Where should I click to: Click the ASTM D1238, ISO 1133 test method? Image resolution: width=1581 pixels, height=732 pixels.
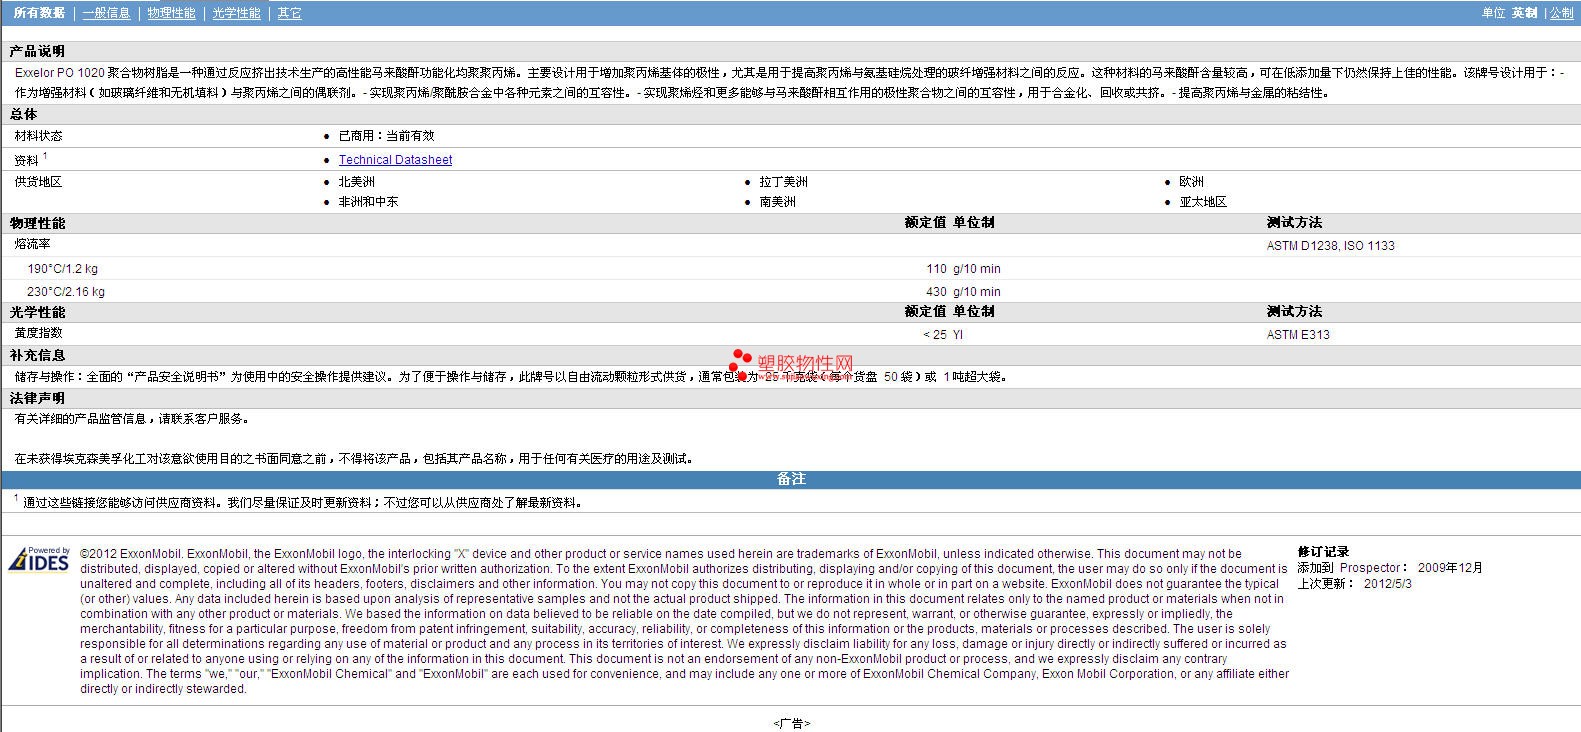(1330, 246)
